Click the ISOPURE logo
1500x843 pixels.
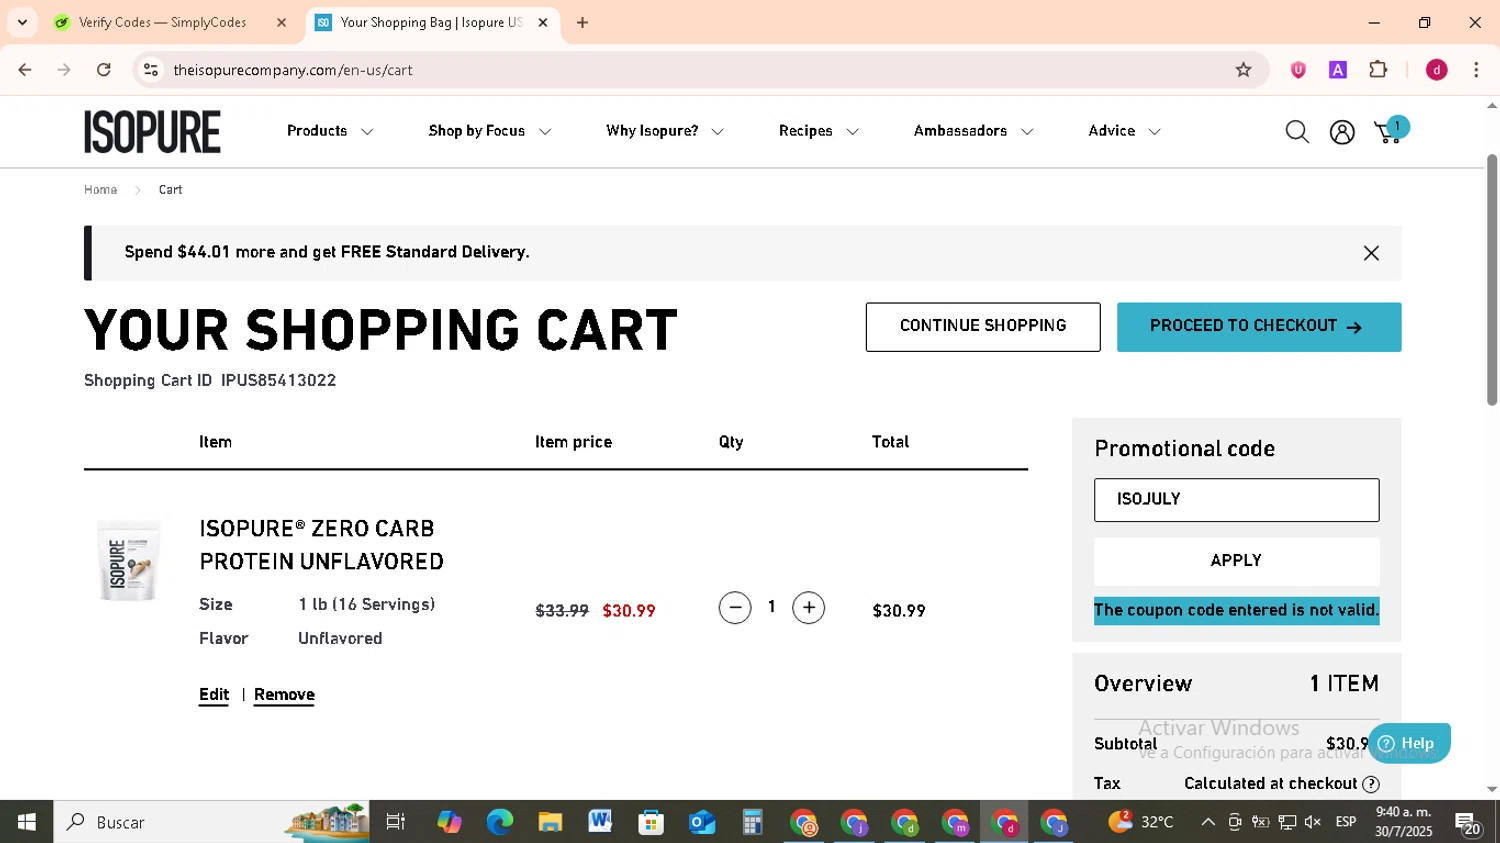152,132
